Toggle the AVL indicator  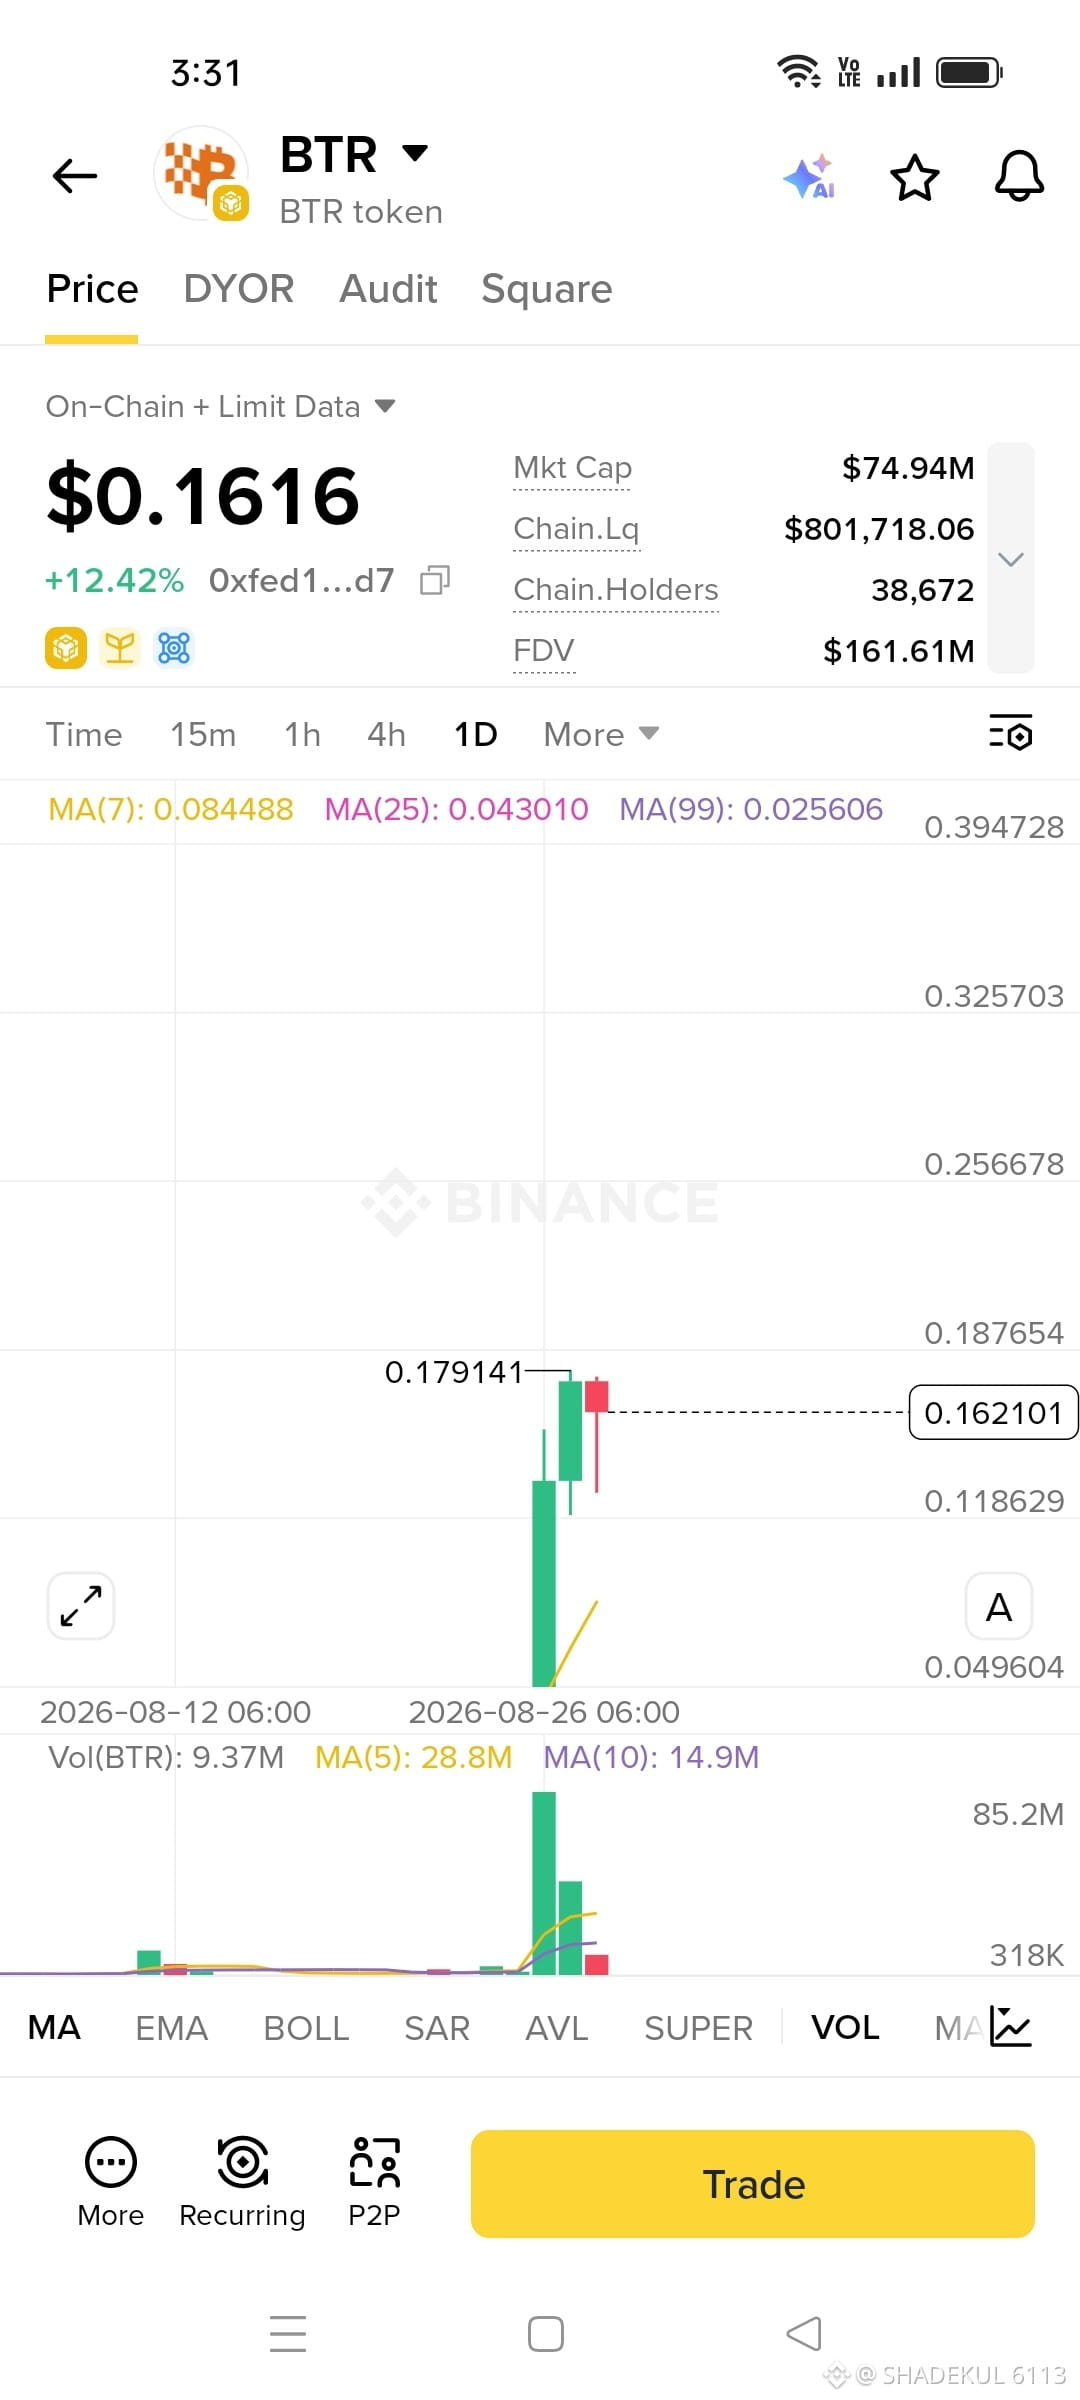pos(557,2028)
